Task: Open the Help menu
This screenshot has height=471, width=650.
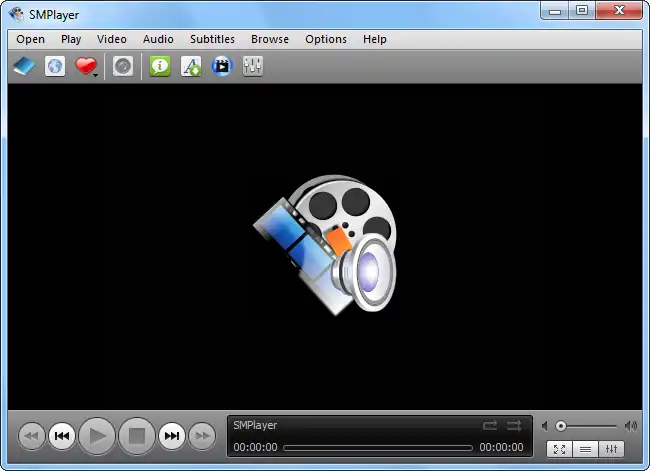Action: [x=375, y=39]
